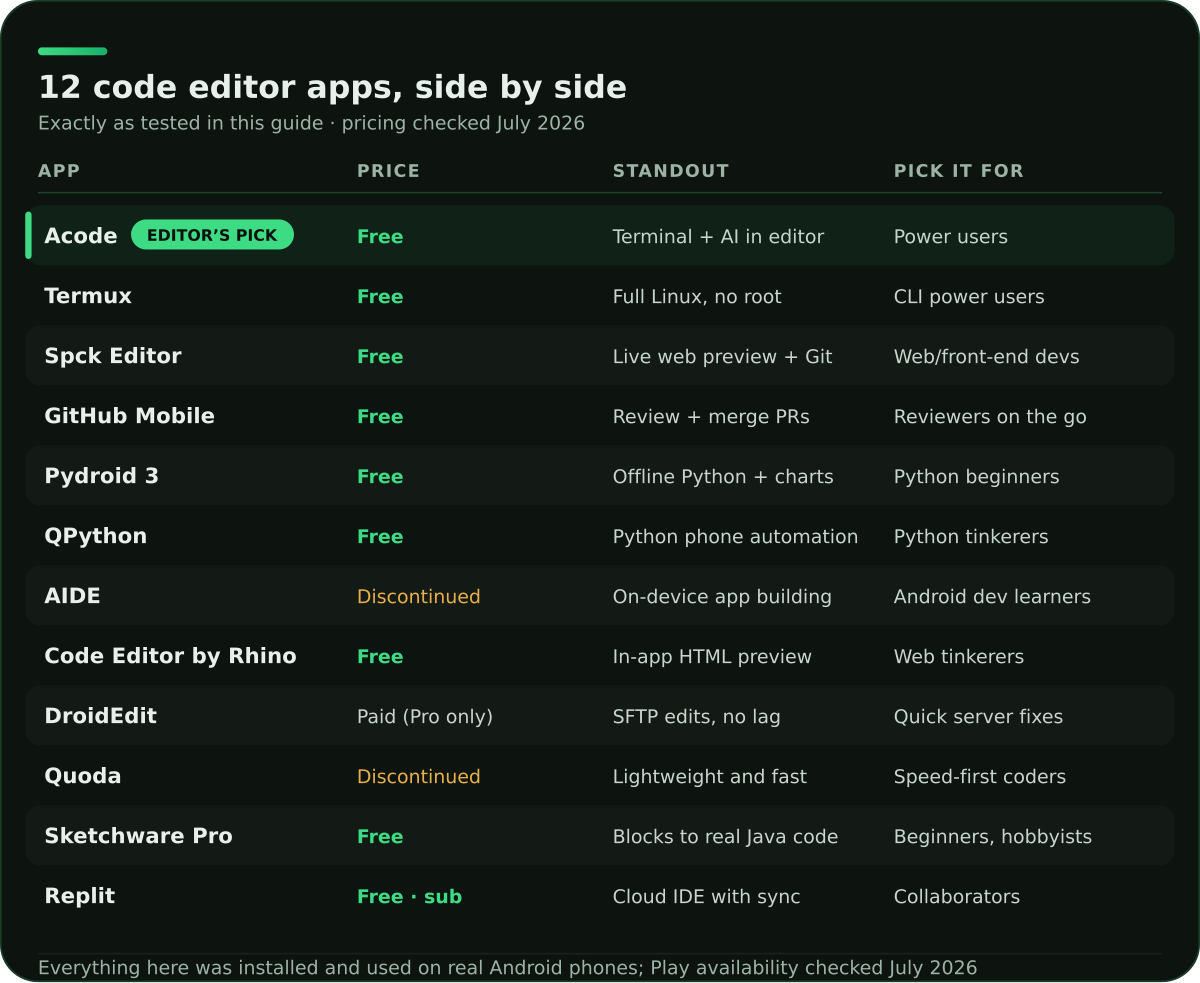Click 'Python beginners' recommendation
This screenshot has height=983, width=1200.
pos(976,477)
